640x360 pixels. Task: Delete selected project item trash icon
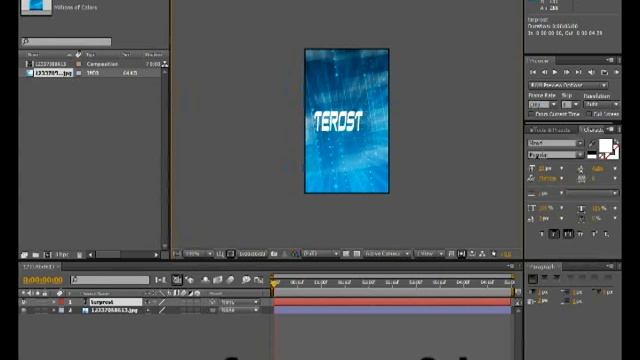pos(80,255)
